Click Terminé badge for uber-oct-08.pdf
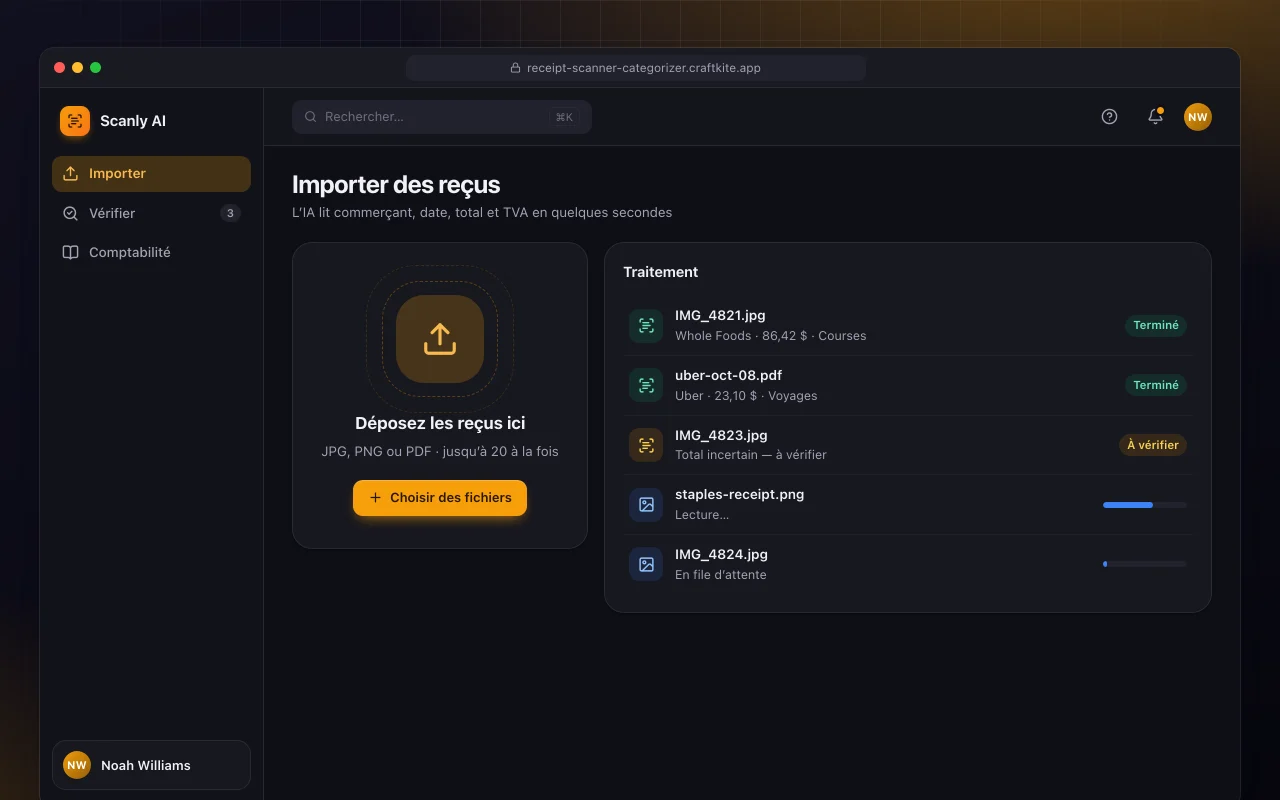The width and height of the screenshot is (1280, 800). coord(1156,385)
